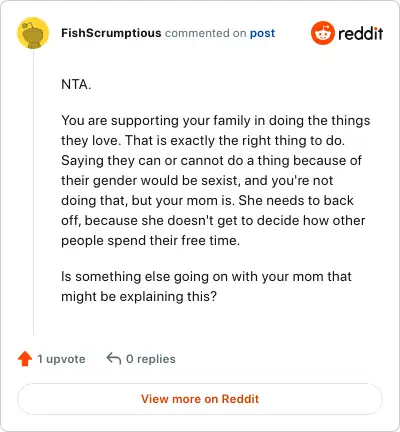Click the "1 upvote" count label
The width and height of the screenshot is (400, 432).
coord(61,359)
